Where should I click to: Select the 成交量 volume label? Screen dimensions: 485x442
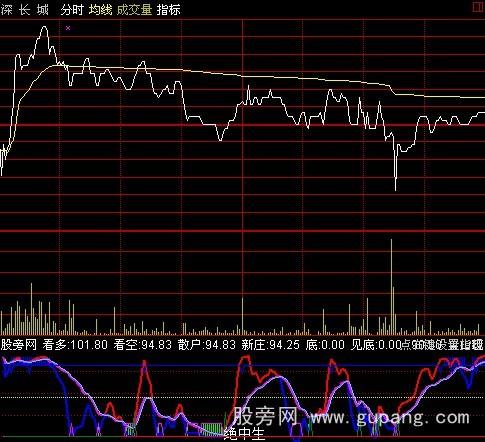pyautogui.click(x=134, y=10)
